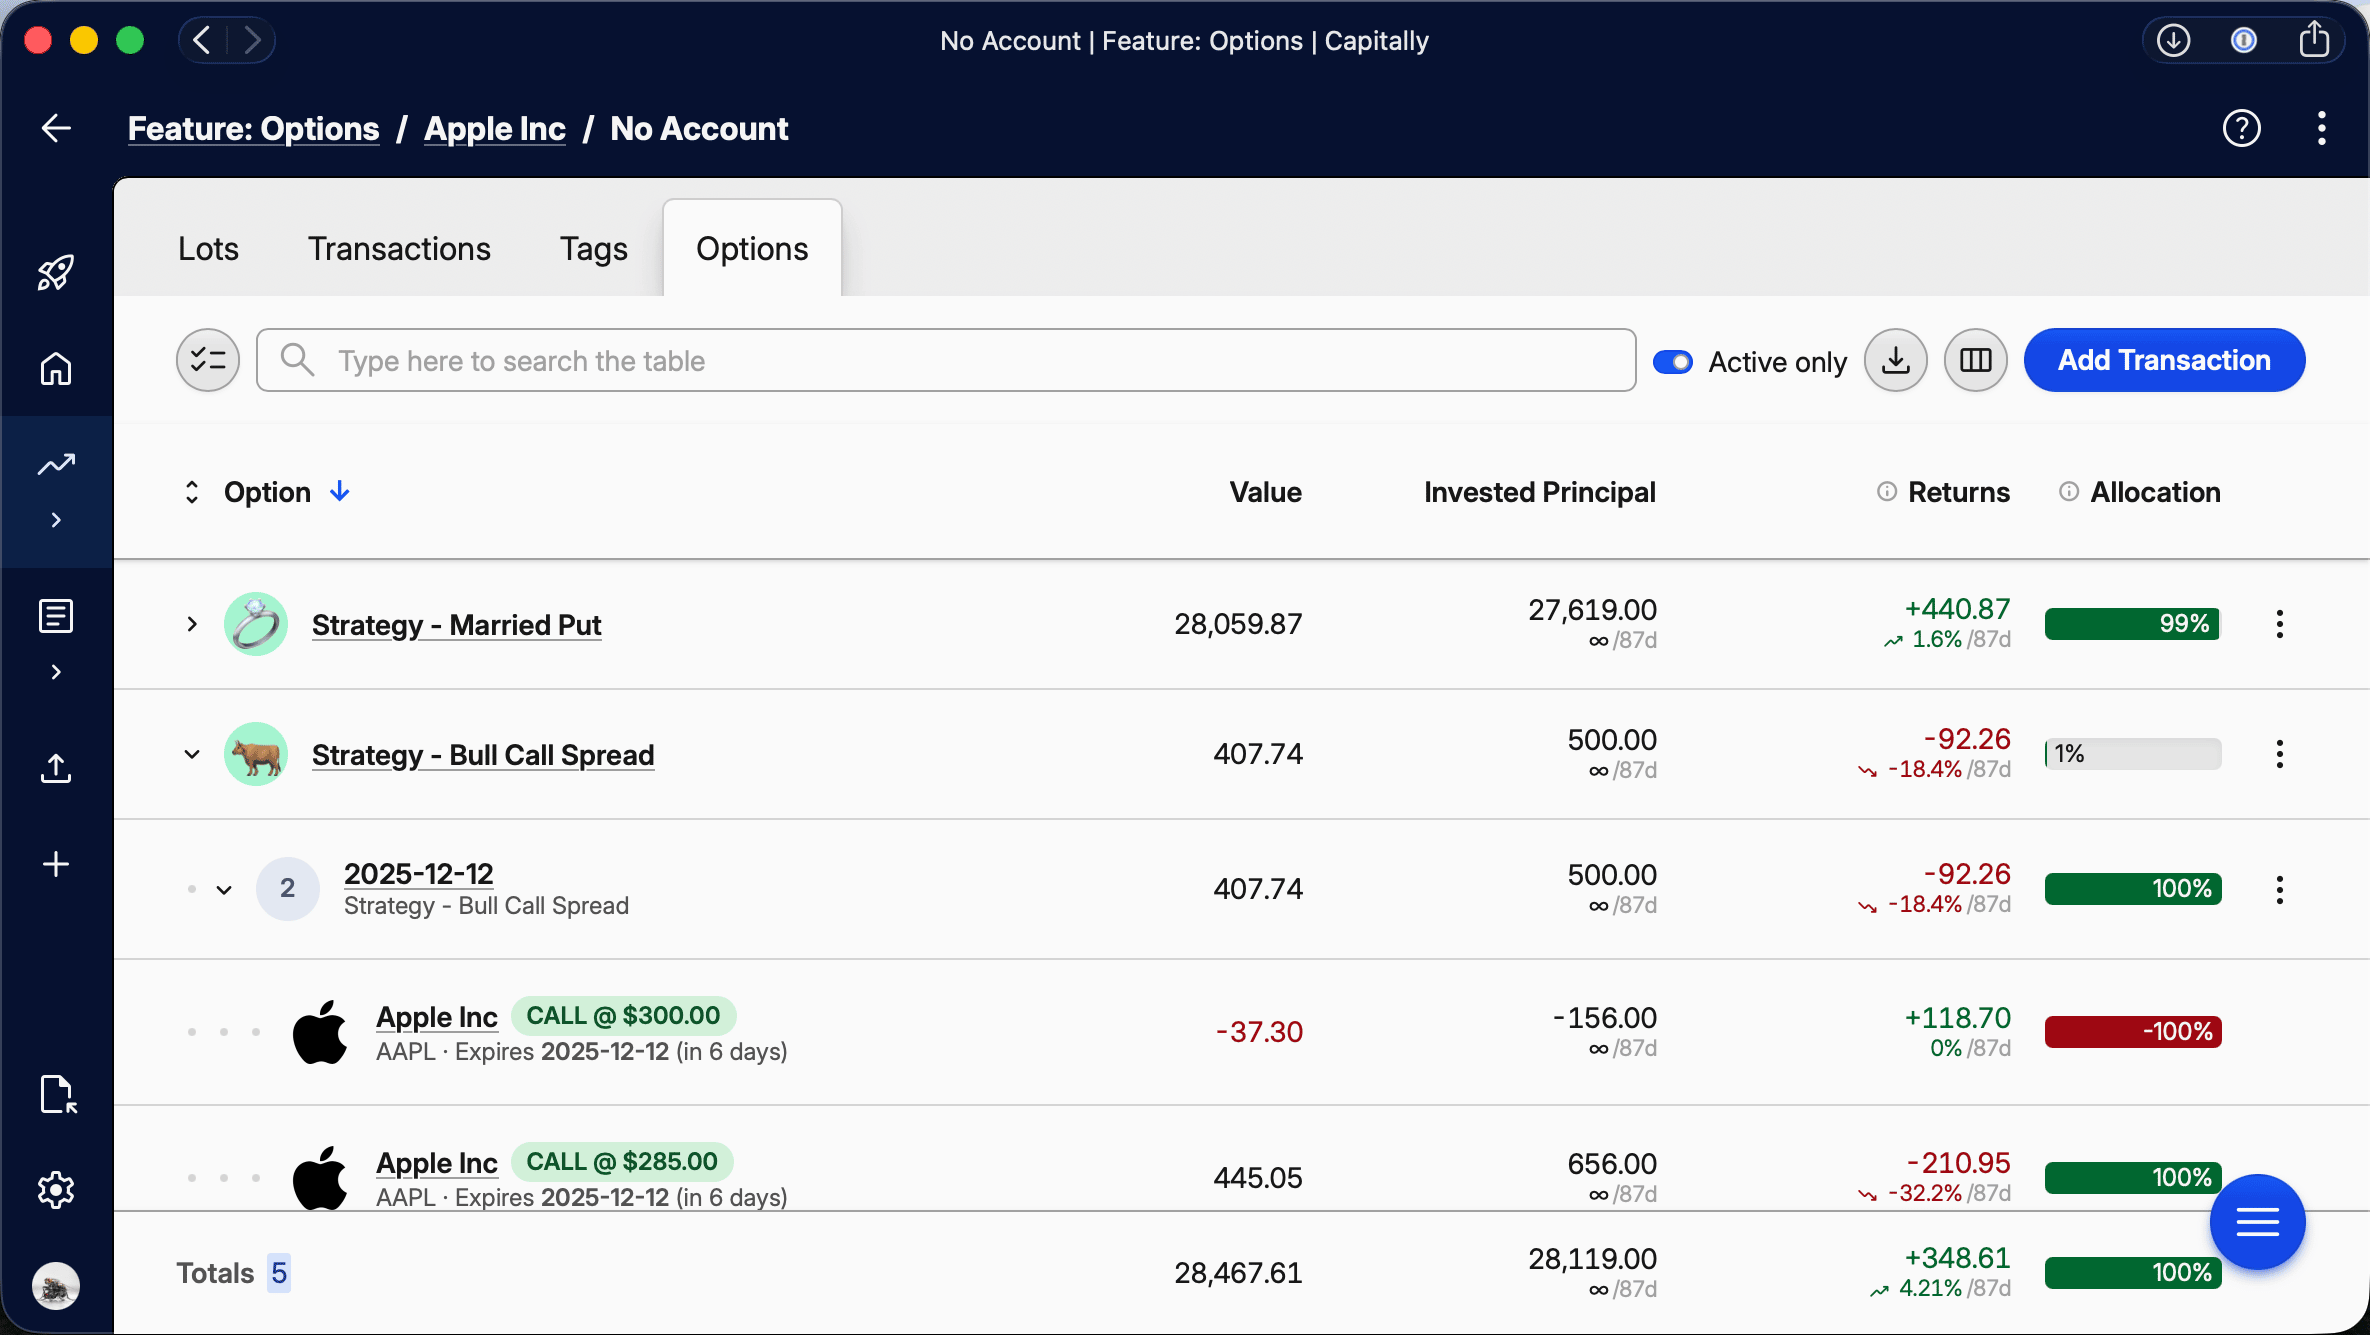The width and height of the screenshot is (2370, 1335).
Task: Open the upload/export icon in sidebar
Action: point(55,768)
